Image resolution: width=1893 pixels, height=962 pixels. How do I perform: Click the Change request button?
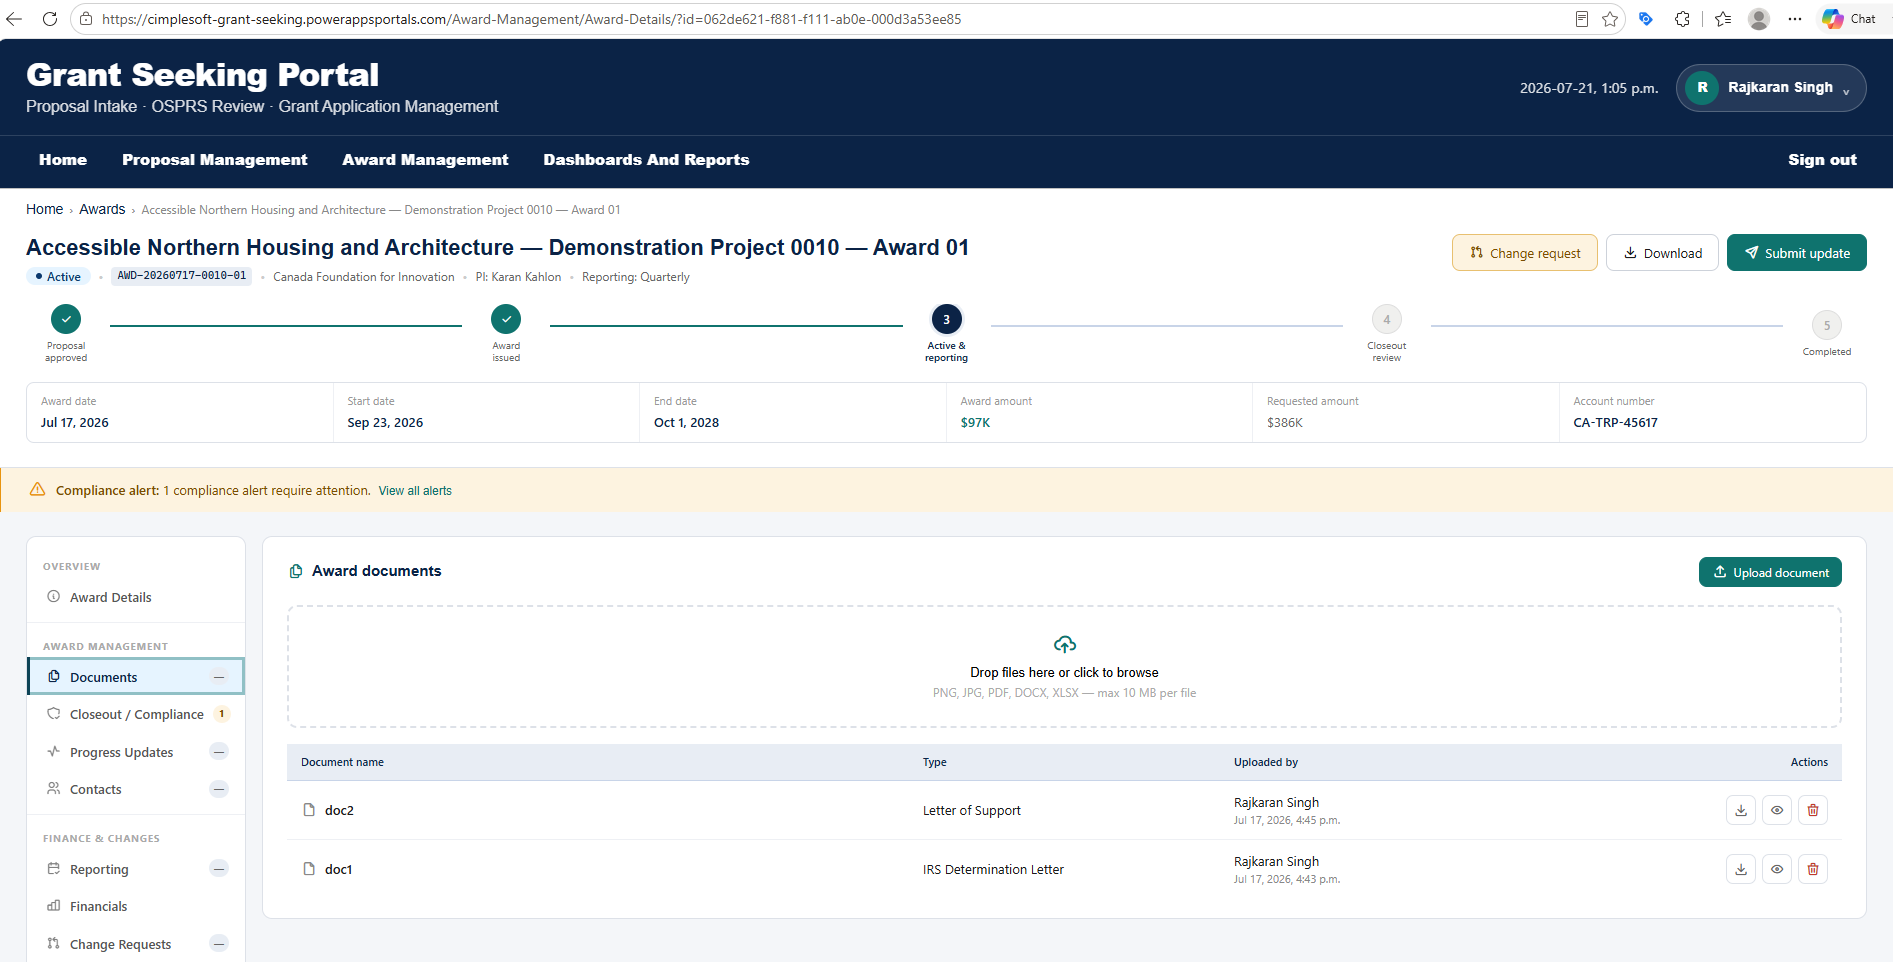pos(1525,253)
